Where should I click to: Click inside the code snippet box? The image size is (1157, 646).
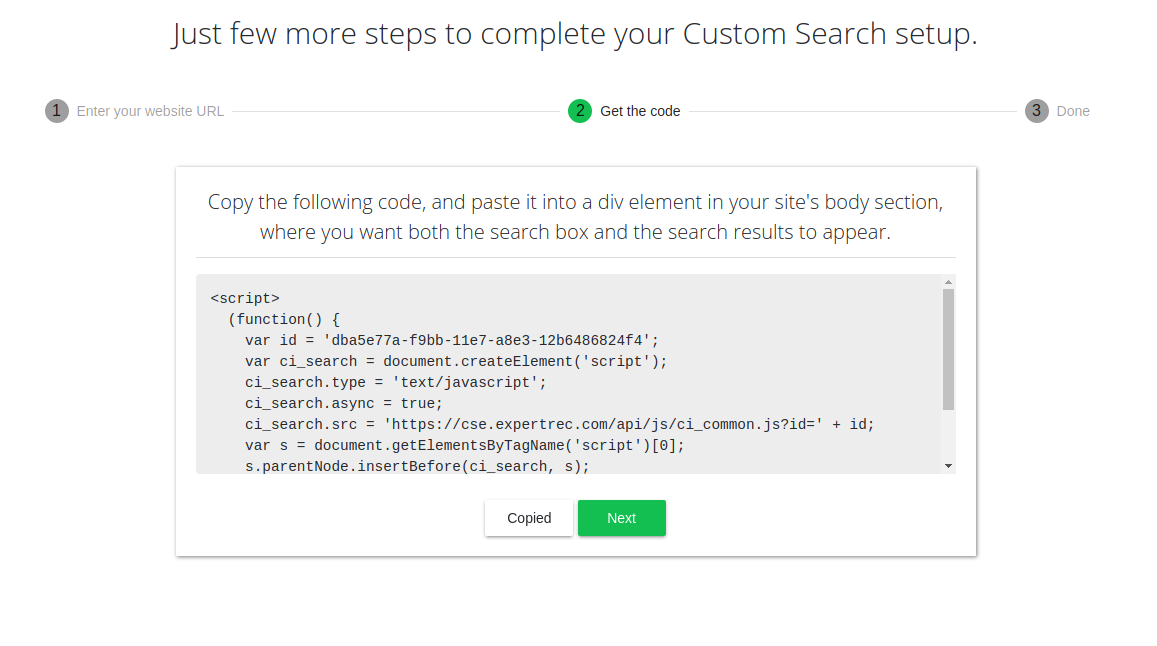[570, 375]
